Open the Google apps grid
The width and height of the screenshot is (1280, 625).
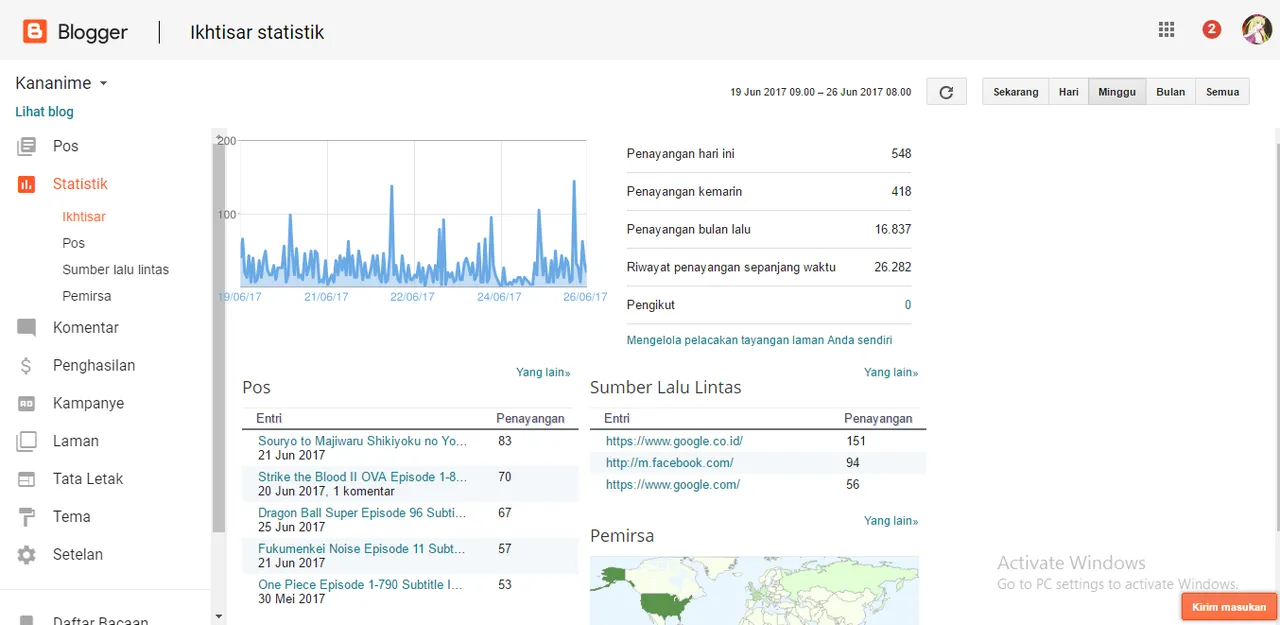coord(1166,30)
